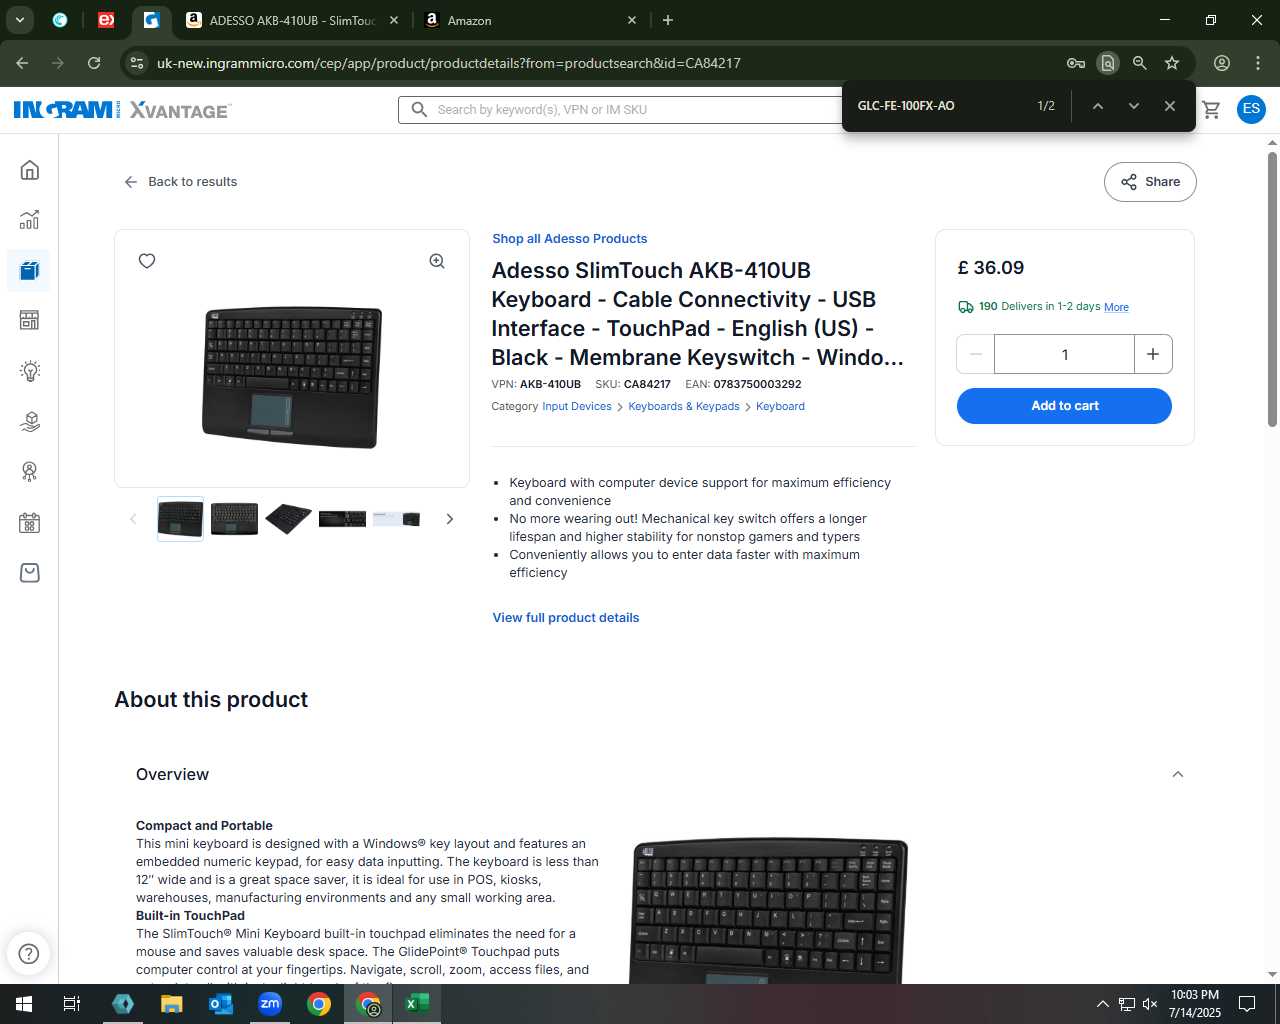Screen dimensions: 1280x1024
Task: Increase quantity with the plus button
Action: 1153,354
